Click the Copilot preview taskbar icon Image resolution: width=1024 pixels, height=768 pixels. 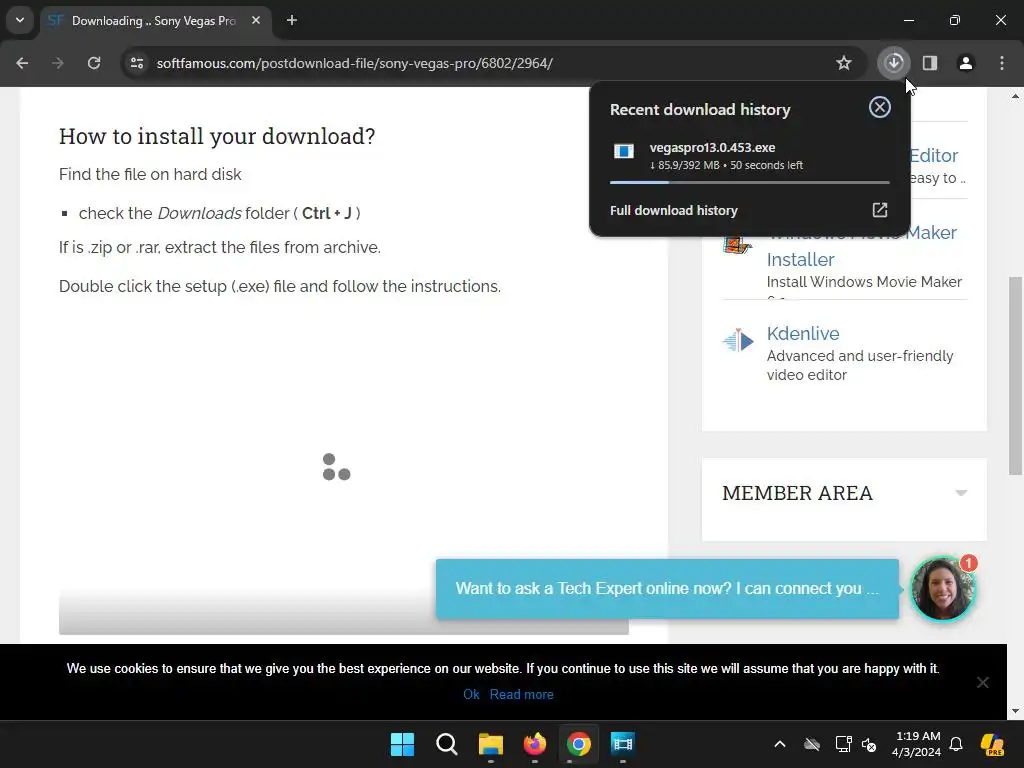tap(992, 744)
